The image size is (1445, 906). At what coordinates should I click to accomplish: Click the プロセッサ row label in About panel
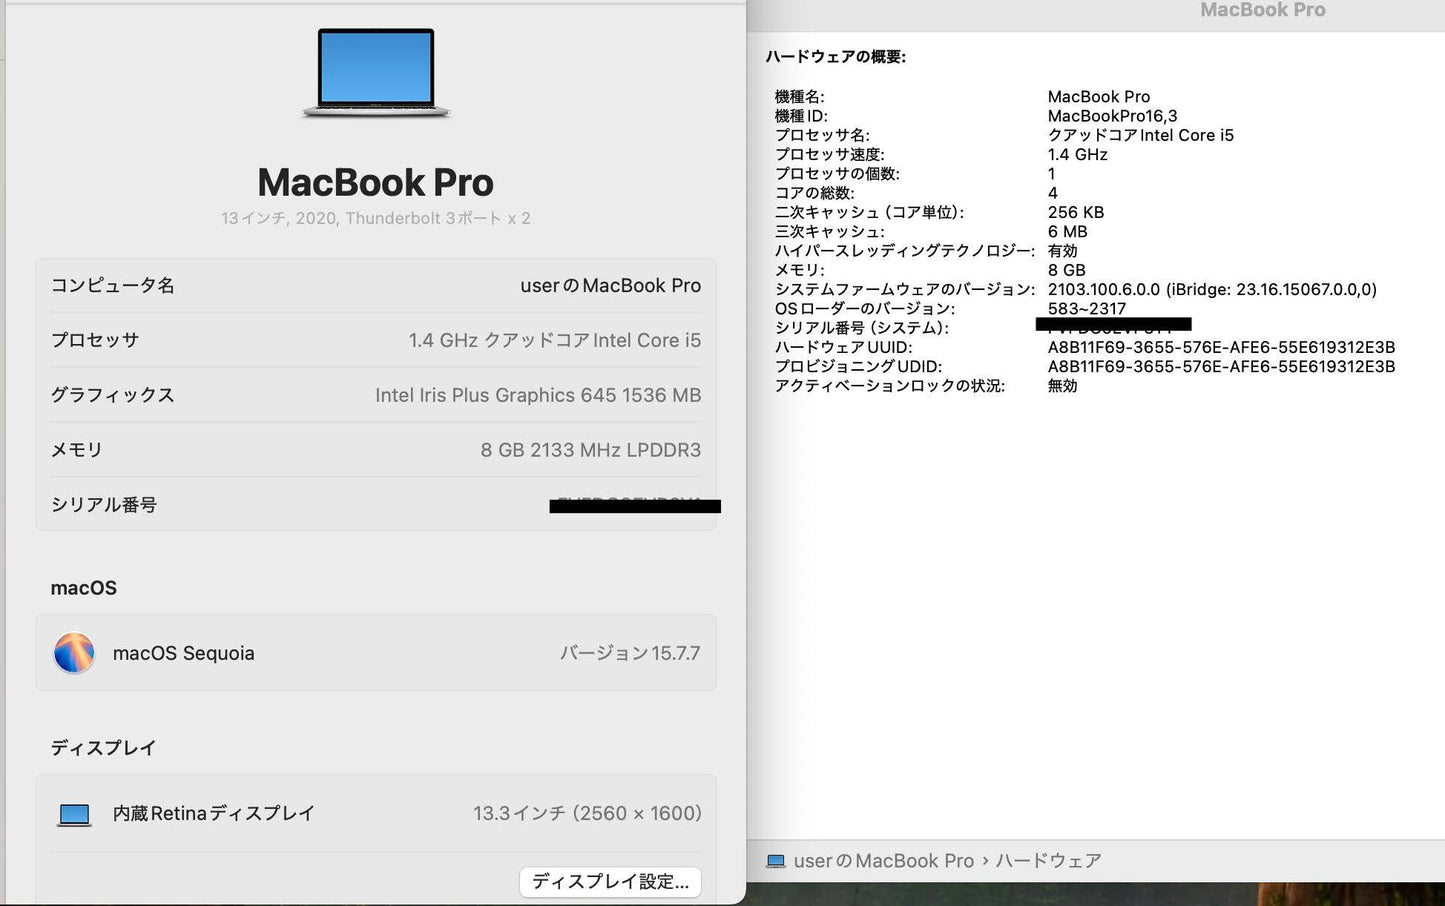pos(95,340)
